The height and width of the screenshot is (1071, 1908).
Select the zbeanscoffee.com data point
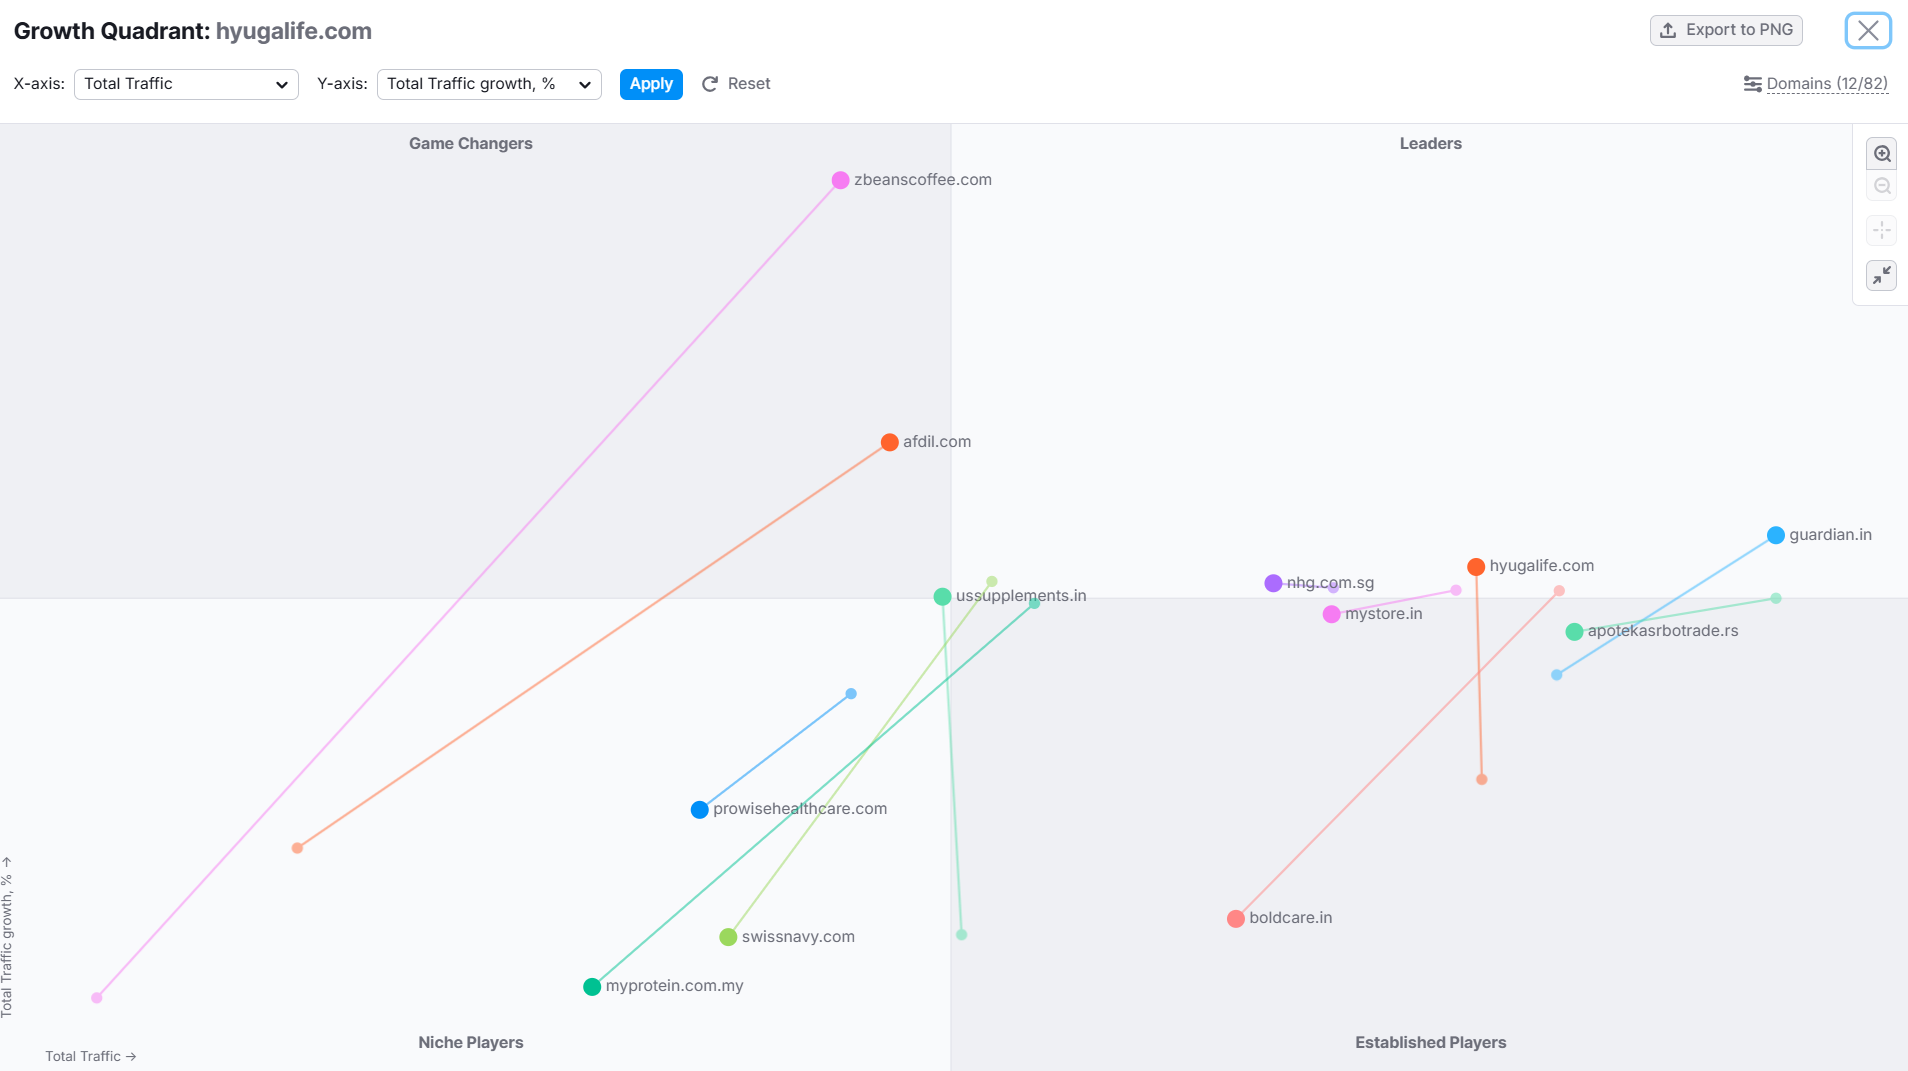840,180
